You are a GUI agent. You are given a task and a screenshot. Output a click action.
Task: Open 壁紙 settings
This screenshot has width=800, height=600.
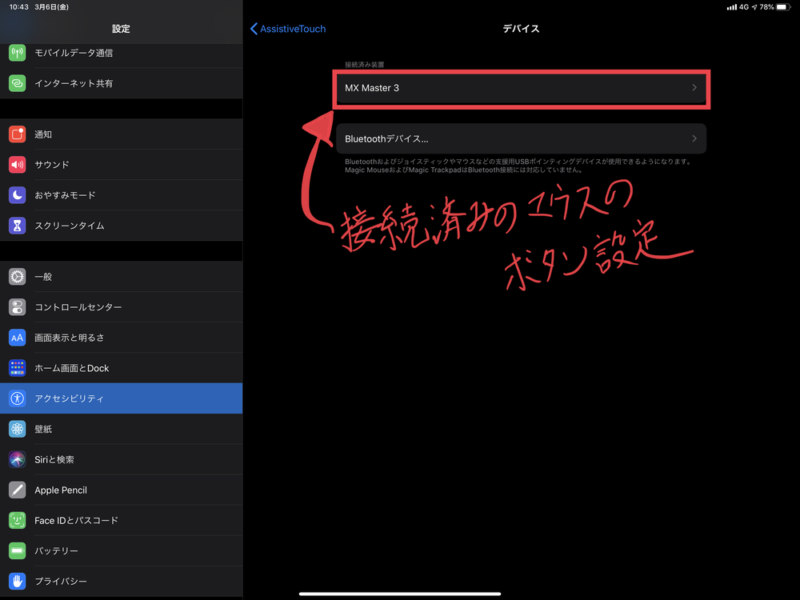pos(121,429)
